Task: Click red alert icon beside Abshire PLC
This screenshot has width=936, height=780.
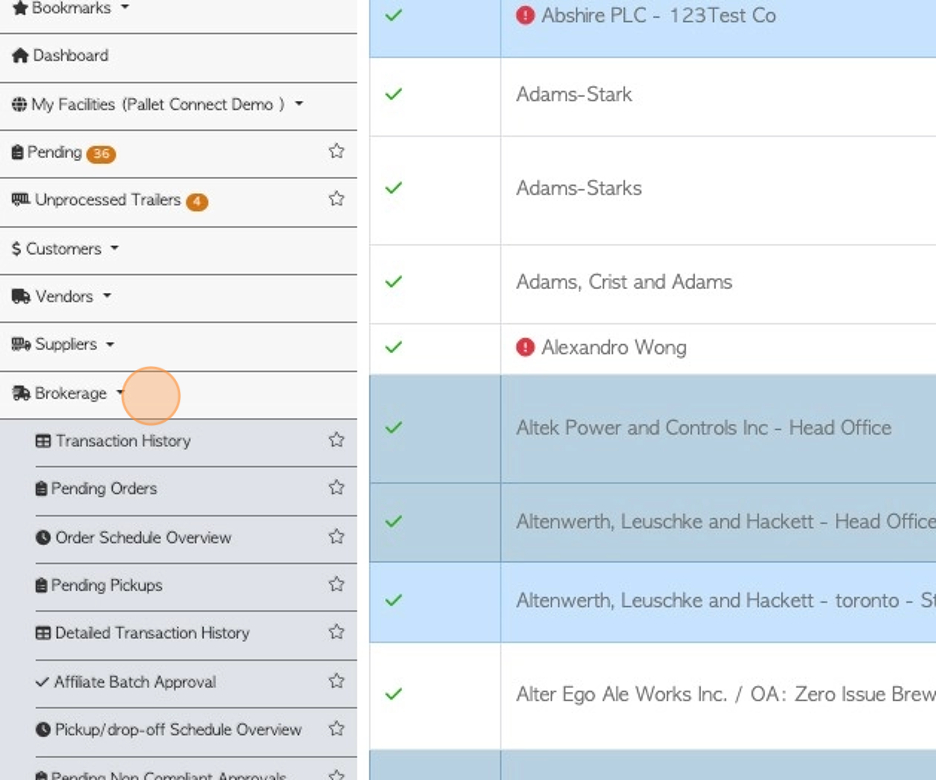Action: tap(525, 15)
